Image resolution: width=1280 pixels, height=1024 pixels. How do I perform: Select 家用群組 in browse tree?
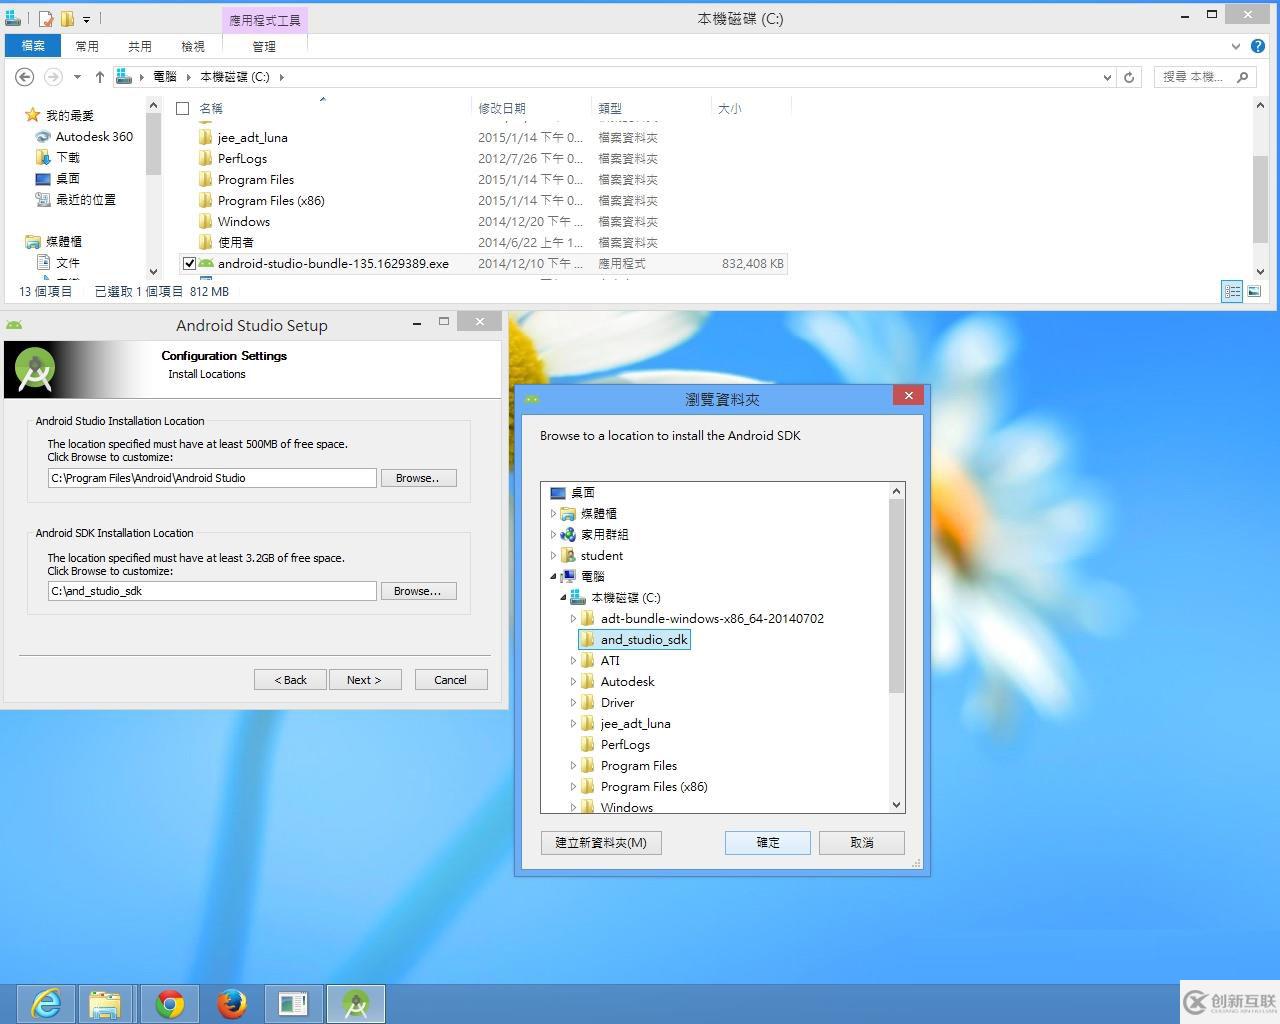pos(604,534)
